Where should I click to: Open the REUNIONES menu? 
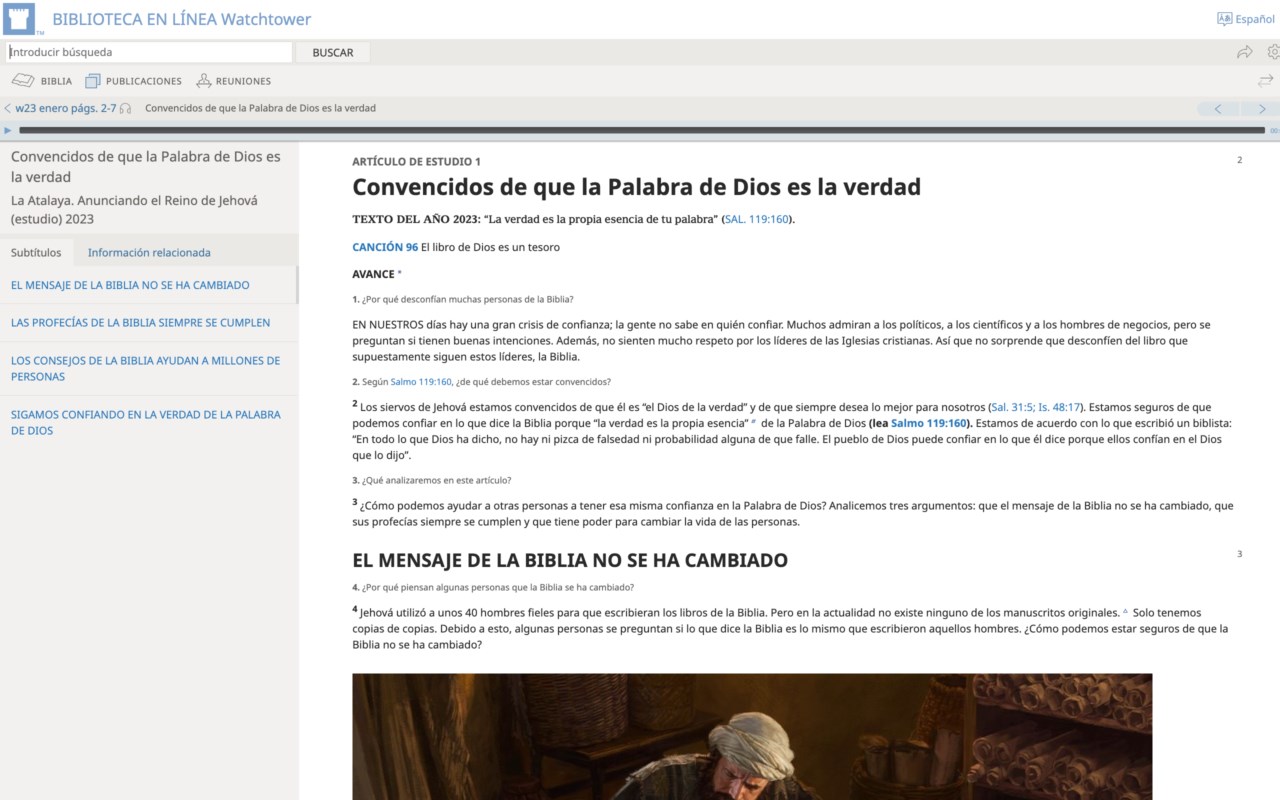pyautogui.click(x=233, y=81)
